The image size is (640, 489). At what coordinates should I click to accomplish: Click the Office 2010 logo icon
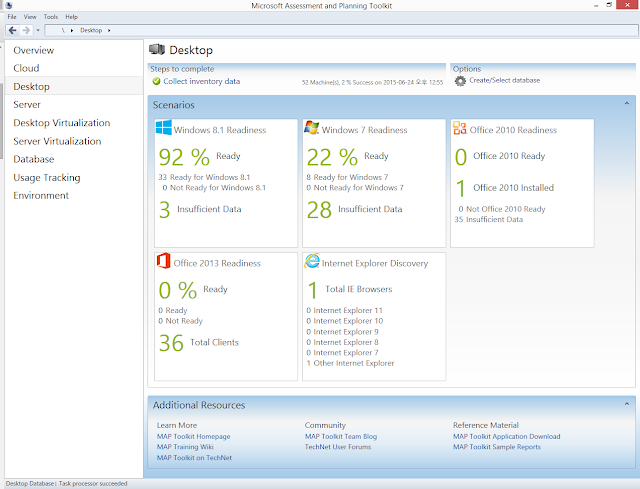[x=460, y=128]
